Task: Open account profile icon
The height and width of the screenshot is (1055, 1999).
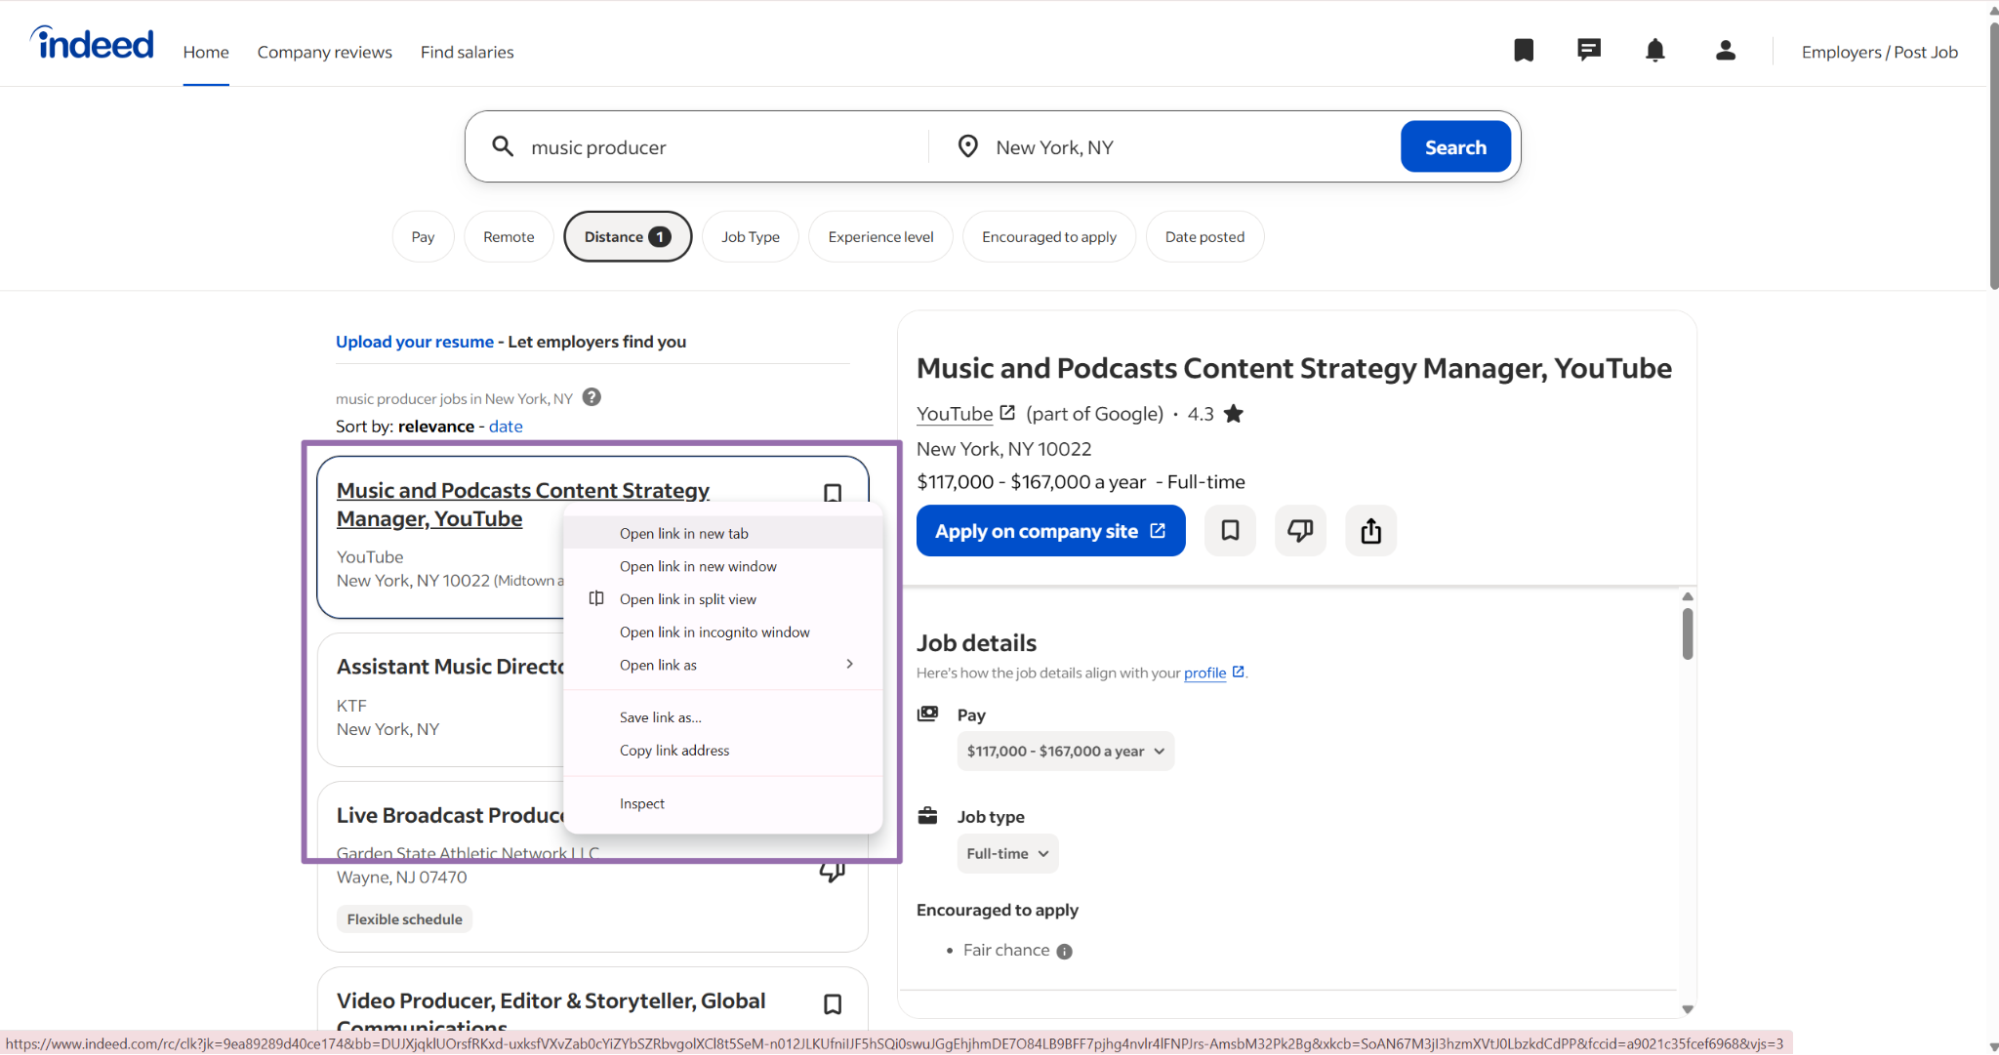Action: [x=1725, y=51]
